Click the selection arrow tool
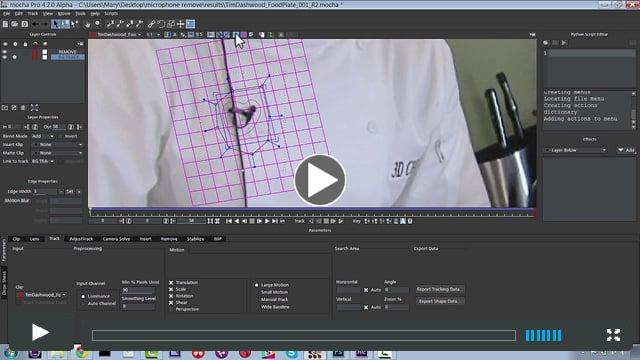 click(x=56, y=24)
